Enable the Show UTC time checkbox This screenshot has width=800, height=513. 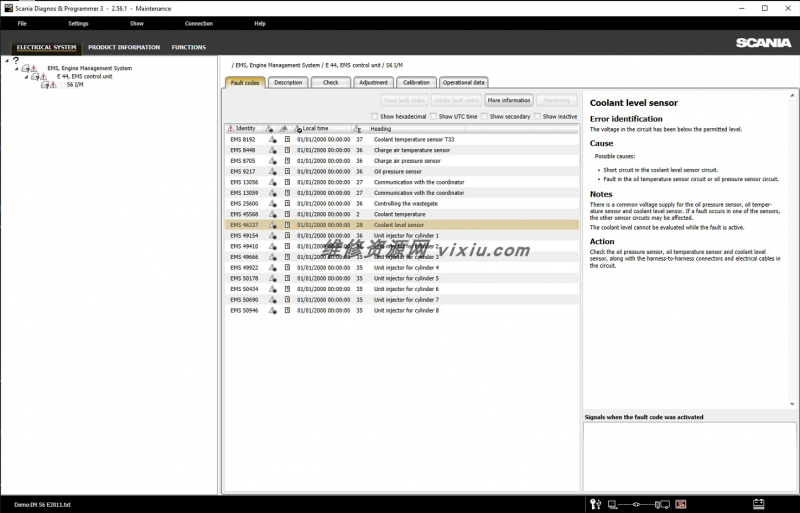(433, 116)
